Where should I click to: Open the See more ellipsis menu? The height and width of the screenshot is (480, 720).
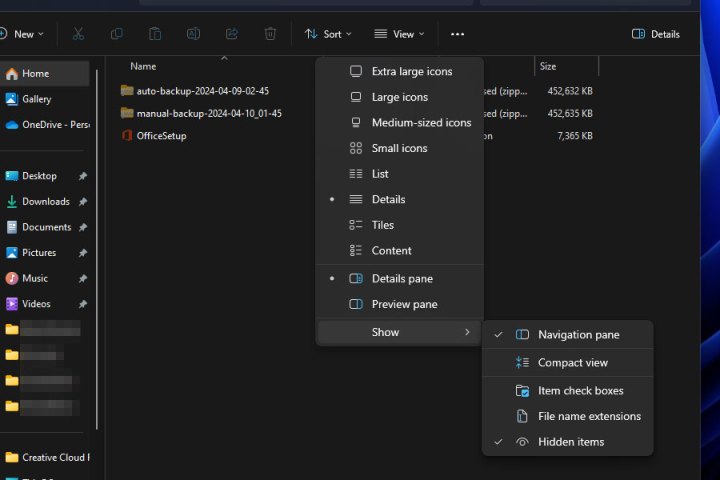(x=457, y=34)
